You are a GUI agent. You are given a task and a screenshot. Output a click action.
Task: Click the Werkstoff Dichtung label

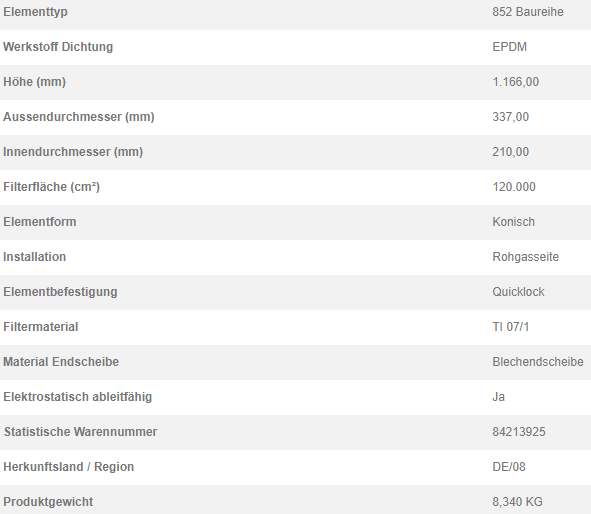click(58, 47)
